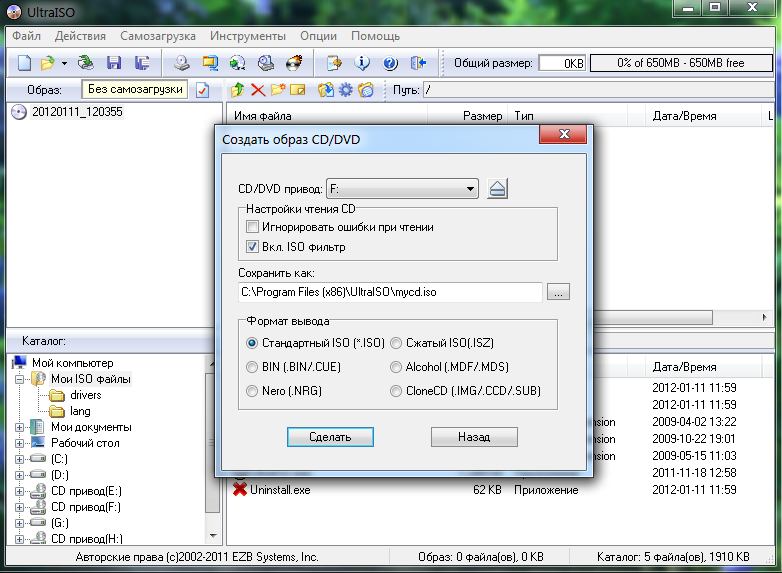Expand the (D:) drive node
The height and width of the screenshot is (573, 782).
[19, 475]
